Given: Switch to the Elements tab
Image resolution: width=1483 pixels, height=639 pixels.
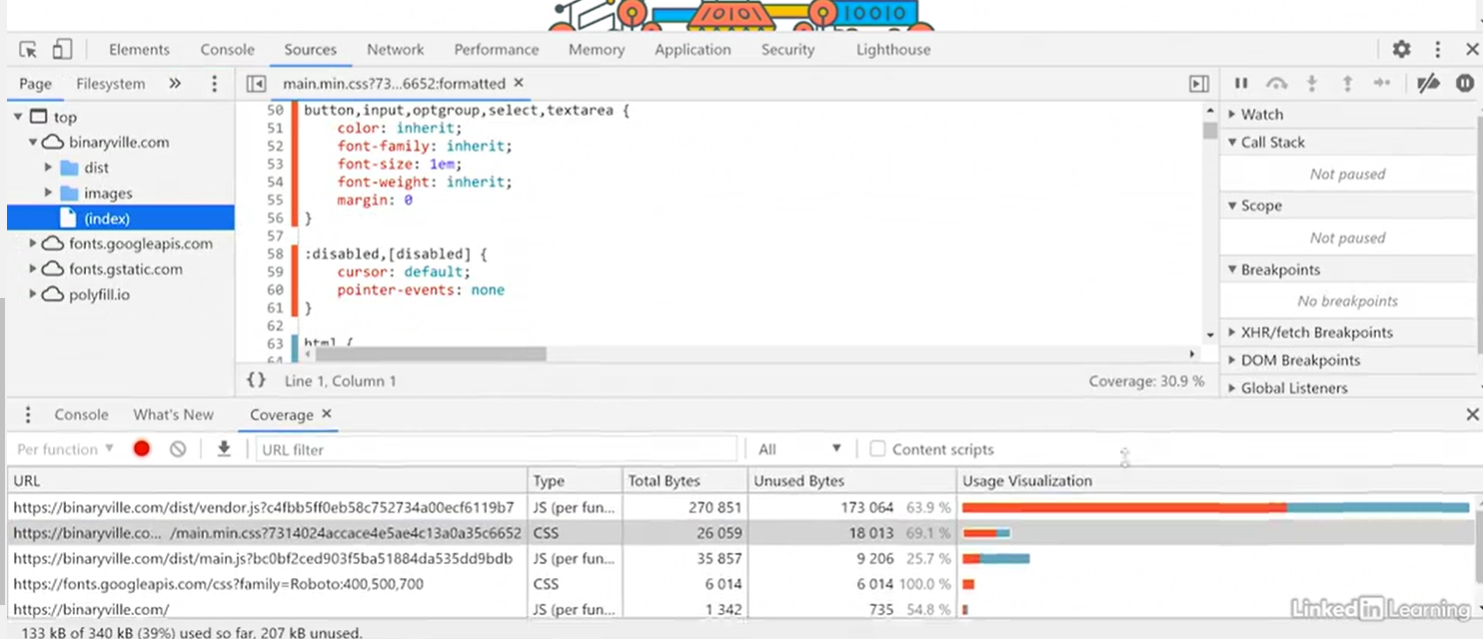Looking at the screenshot, I should (139, 49).
